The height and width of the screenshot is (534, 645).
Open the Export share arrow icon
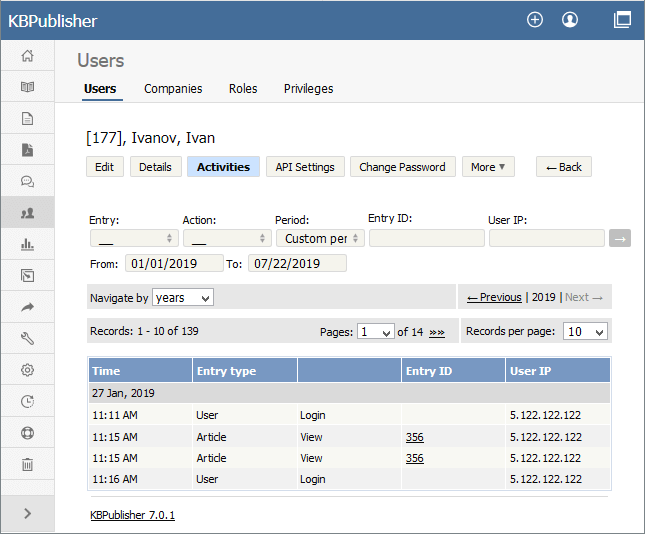28,307
